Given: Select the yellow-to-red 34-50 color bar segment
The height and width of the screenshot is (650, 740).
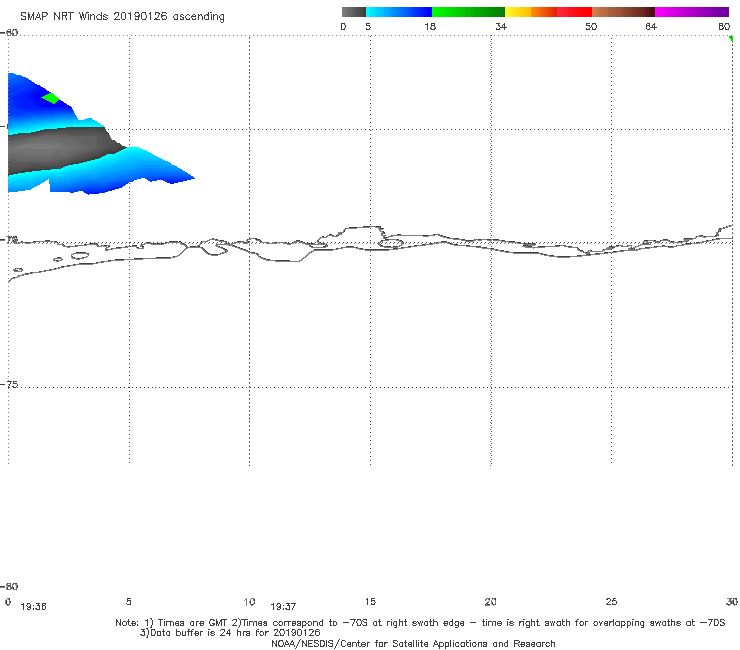Looking at the screenshot, I should tap(548, 12).
